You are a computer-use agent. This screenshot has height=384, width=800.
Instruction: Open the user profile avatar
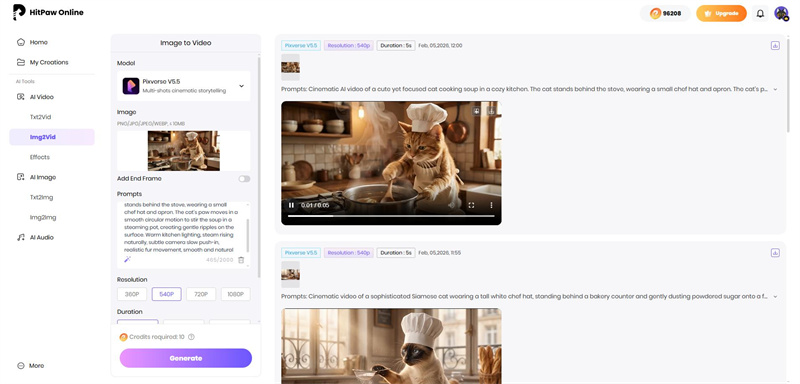tap(781, 13)
